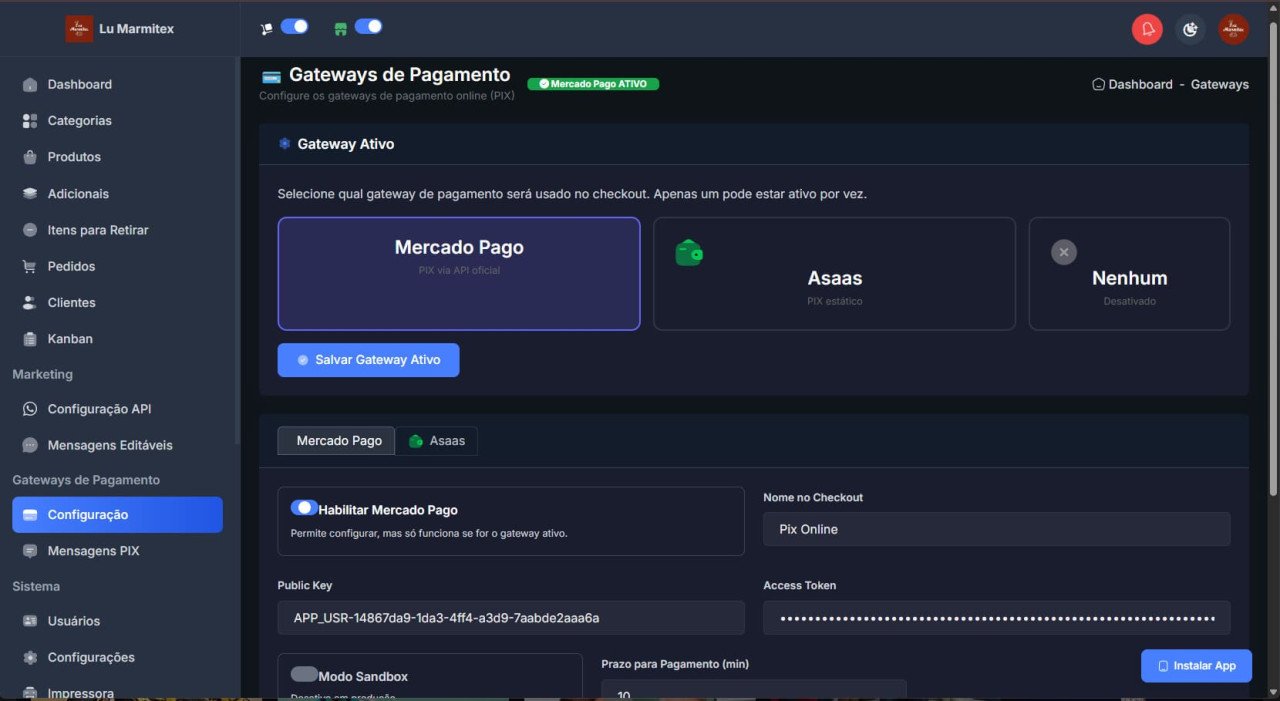Open the Pedidos section in the sidebar

point(70,266)
